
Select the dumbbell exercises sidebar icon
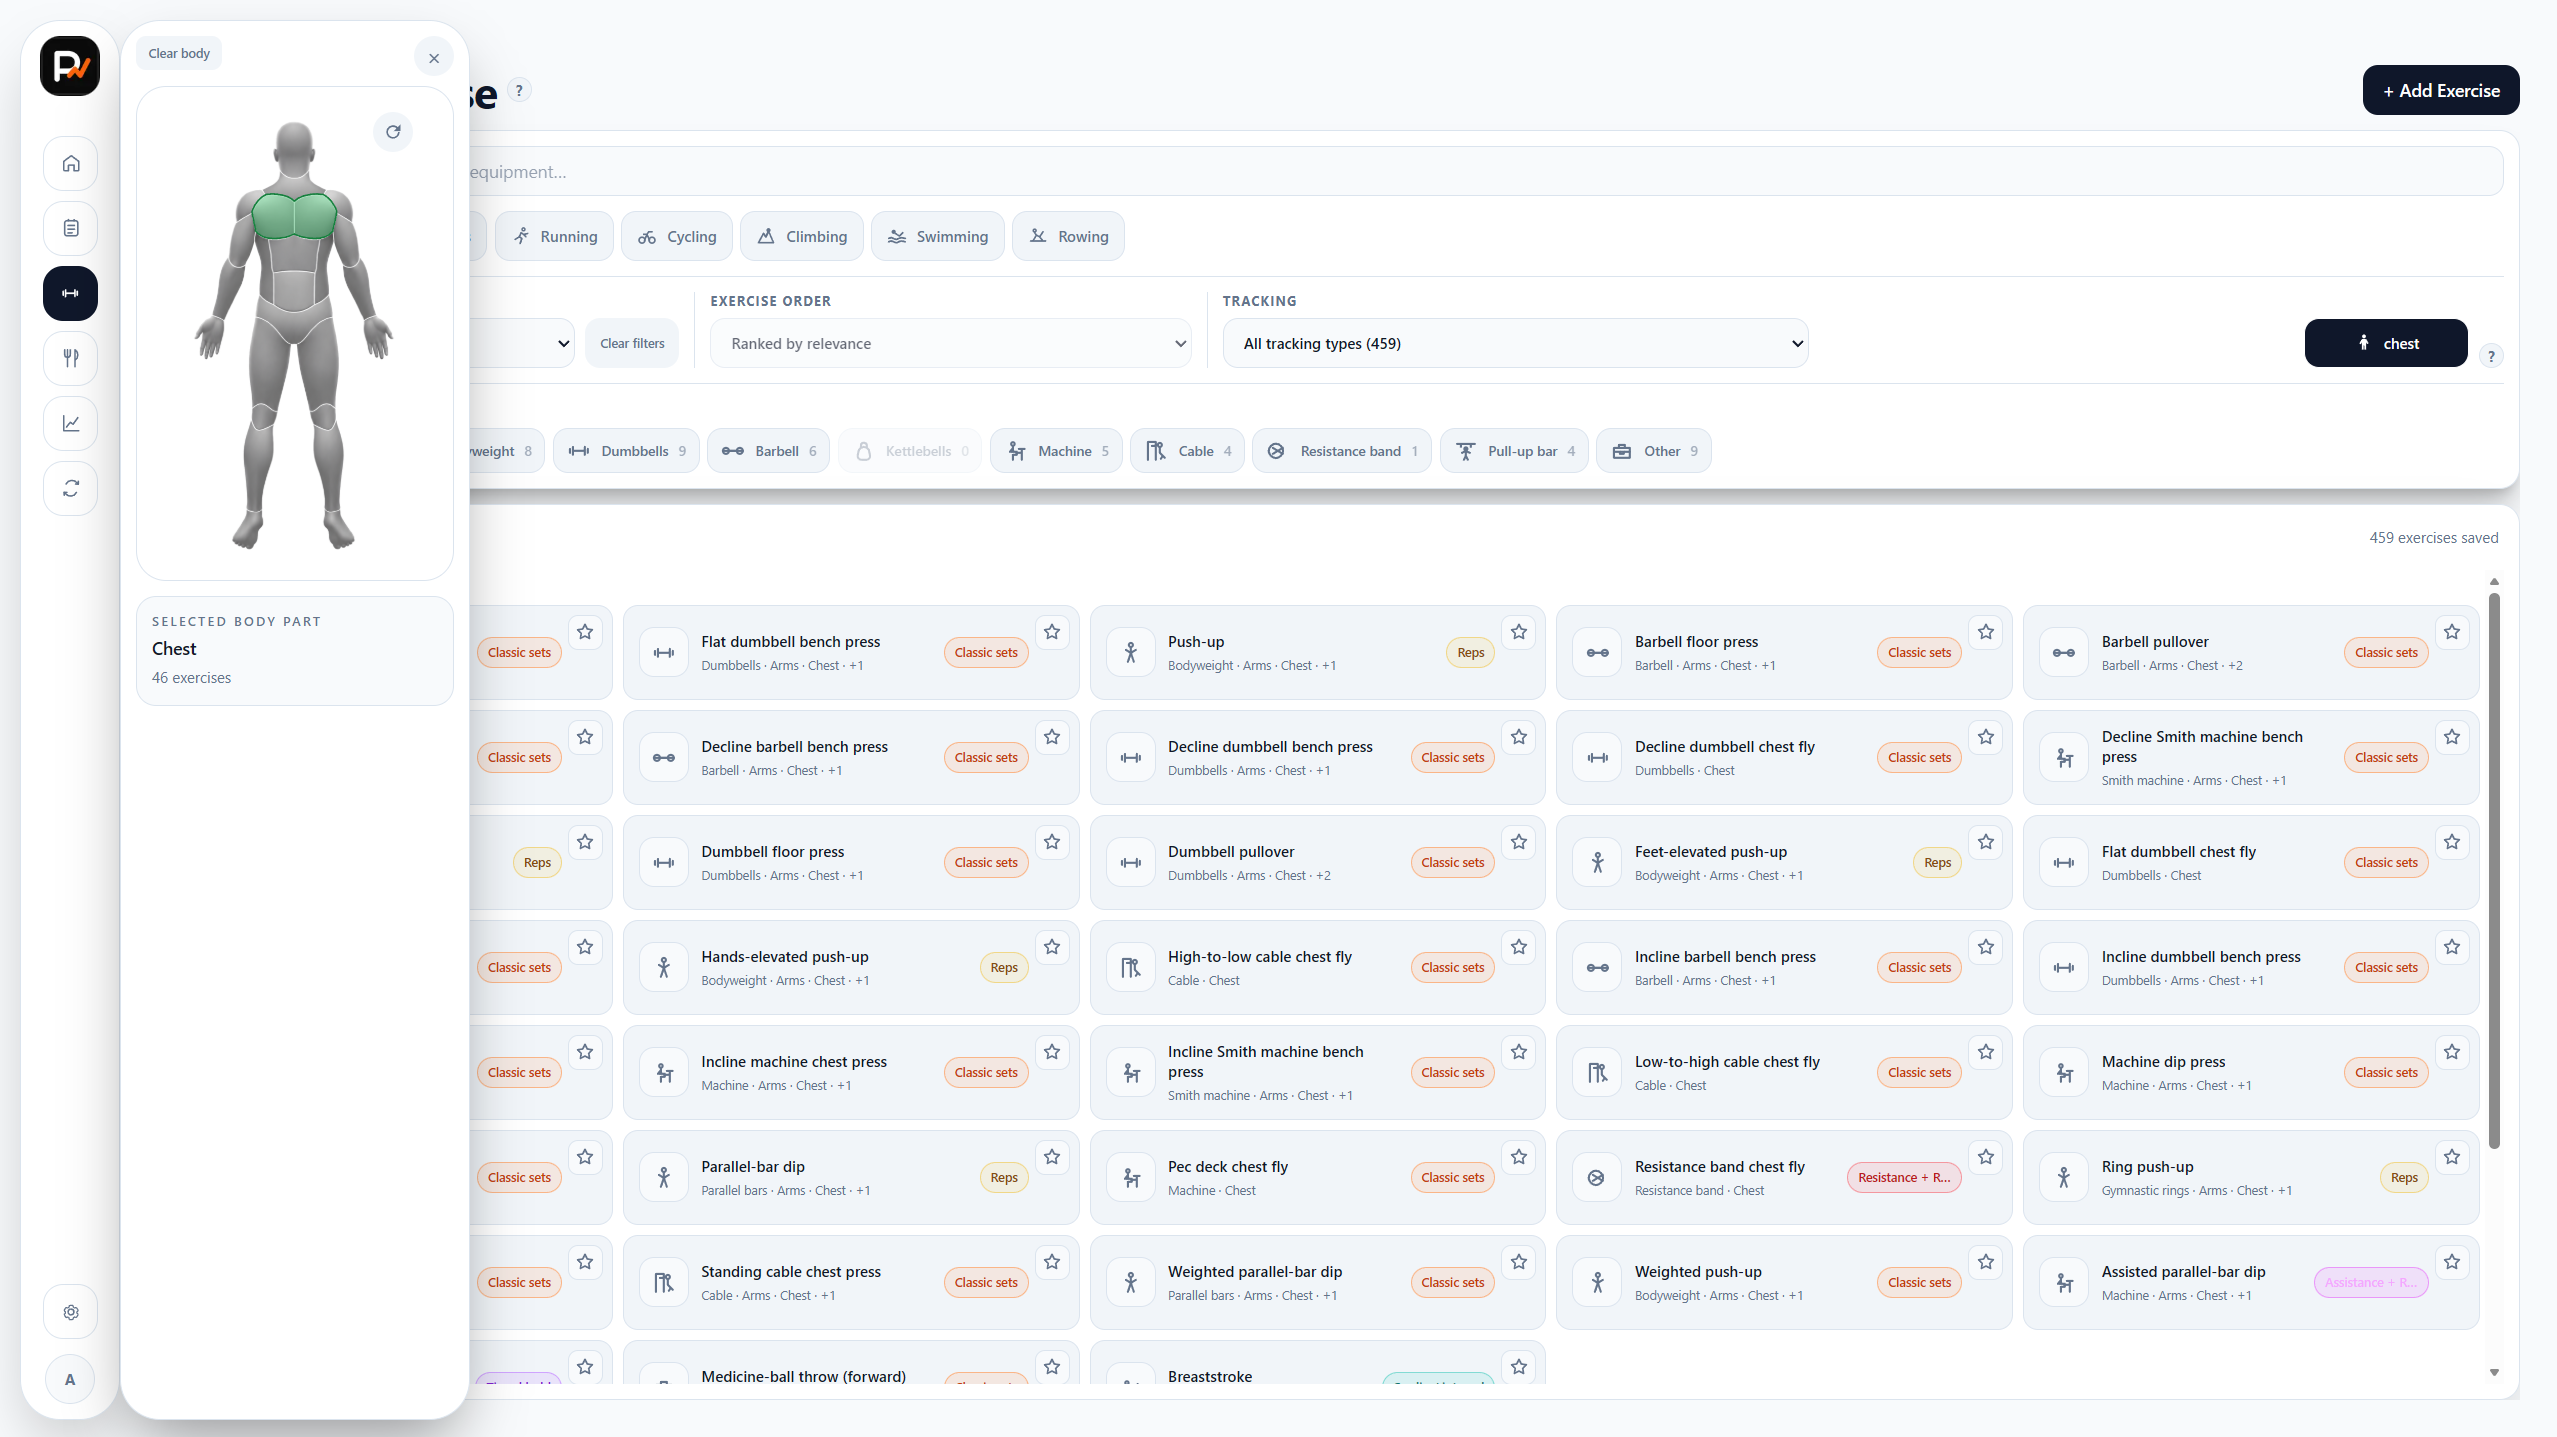tap(70, 293)
